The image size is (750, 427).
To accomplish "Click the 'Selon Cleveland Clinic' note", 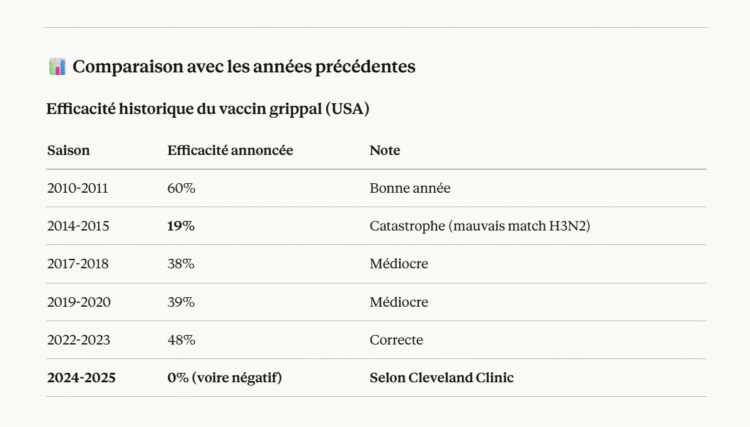I will [x=441, y=377].
